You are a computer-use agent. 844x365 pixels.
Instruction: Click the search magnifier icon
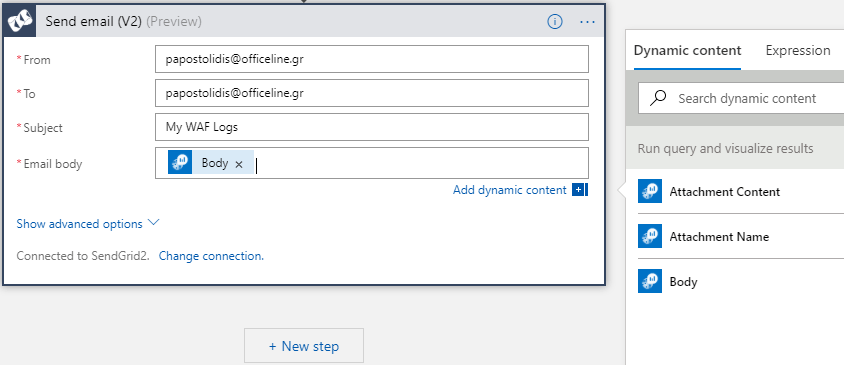click(x=658, y=98)
